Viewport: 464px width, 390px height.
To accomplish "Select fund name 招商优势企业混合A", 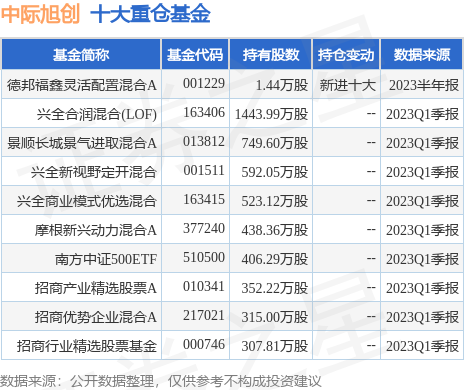I will pos(96,317).
